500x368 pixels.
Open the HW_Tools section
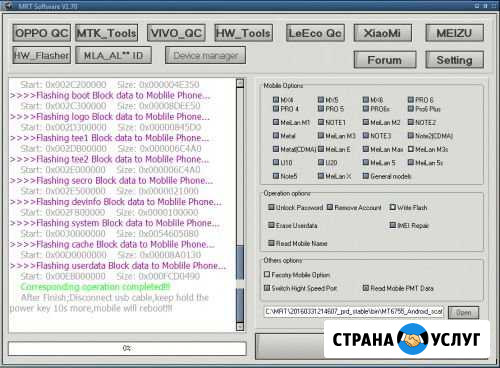click(x=244, y=33)
